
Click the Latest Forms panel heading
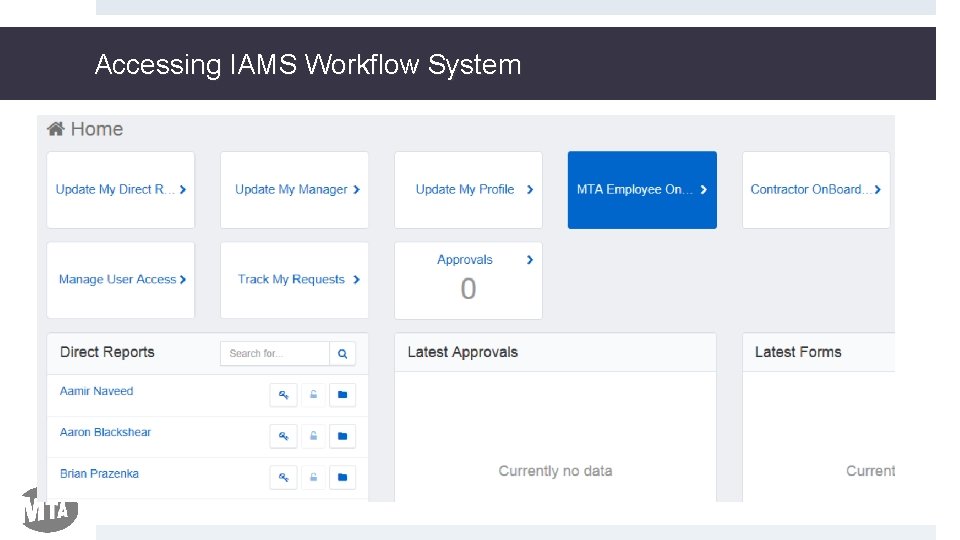[x=798, y=352]
